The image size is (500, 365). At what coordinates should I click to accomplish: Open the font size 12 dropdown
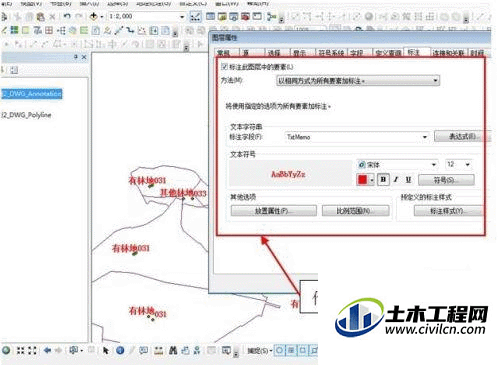click(x=467, y=165)
